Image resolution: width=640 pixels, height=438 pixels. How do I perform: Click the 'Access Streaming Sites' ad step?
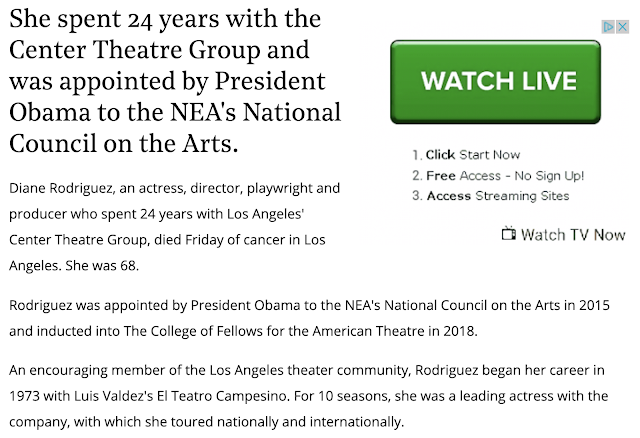(x=491, y=196)
